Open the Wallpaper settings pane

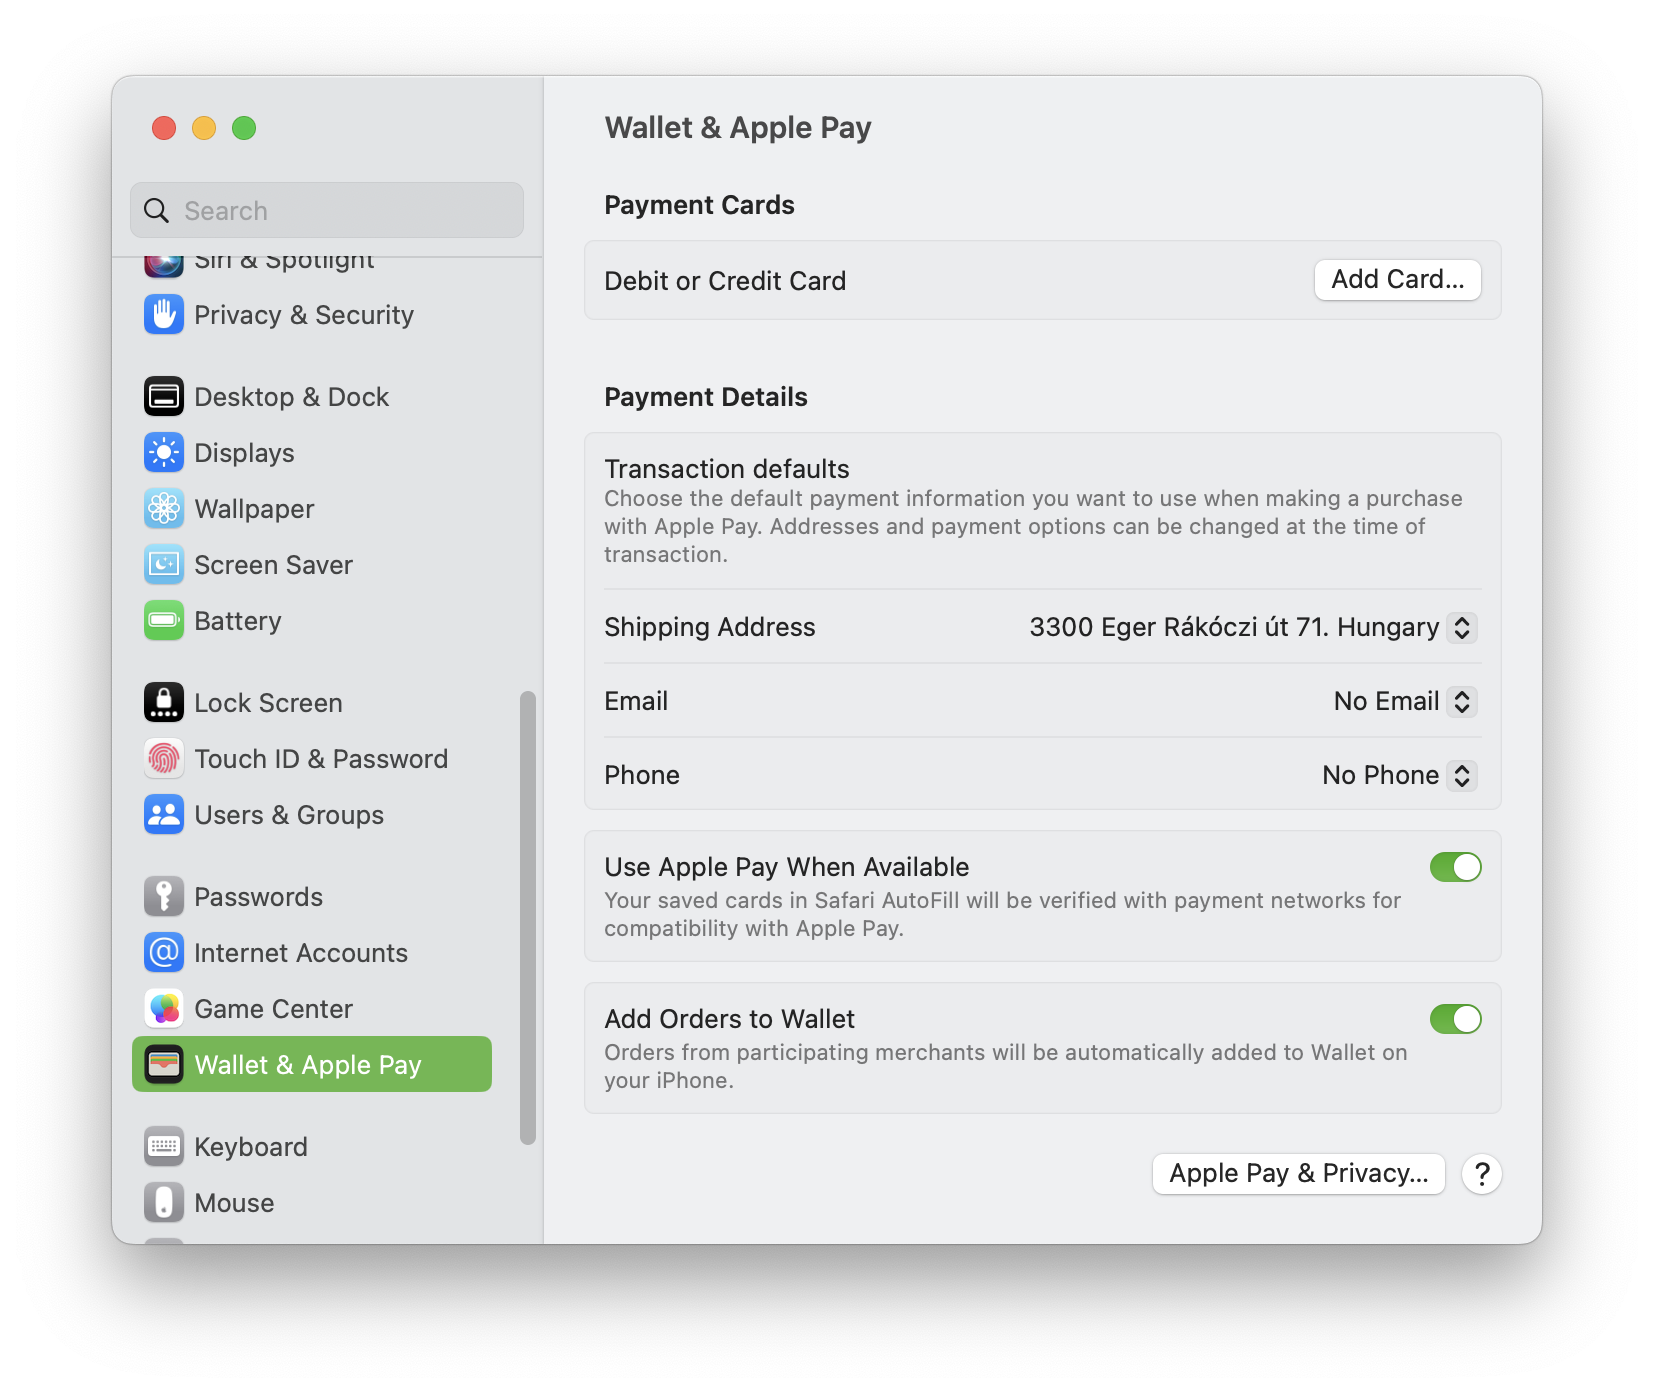point(255,509)
